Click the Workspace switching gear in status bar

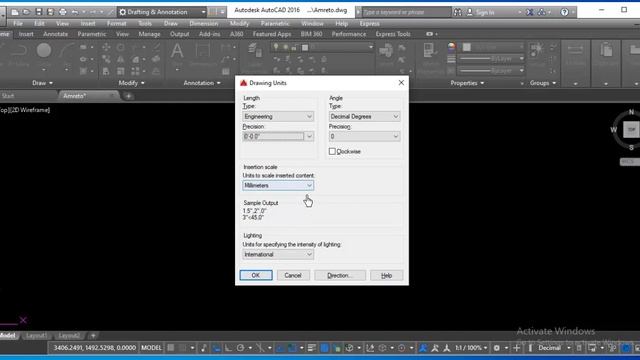point(496,348)
